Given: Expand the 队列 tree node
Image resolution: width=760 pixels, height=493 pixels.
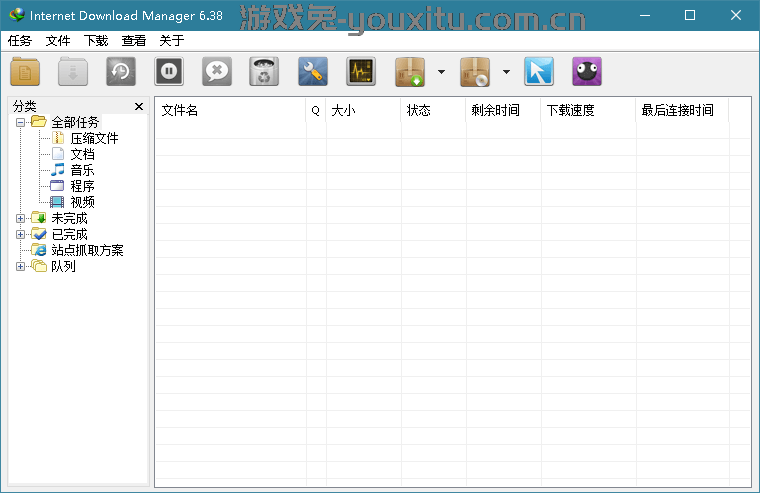Looking at the screenshot, I should pos(20,266).
